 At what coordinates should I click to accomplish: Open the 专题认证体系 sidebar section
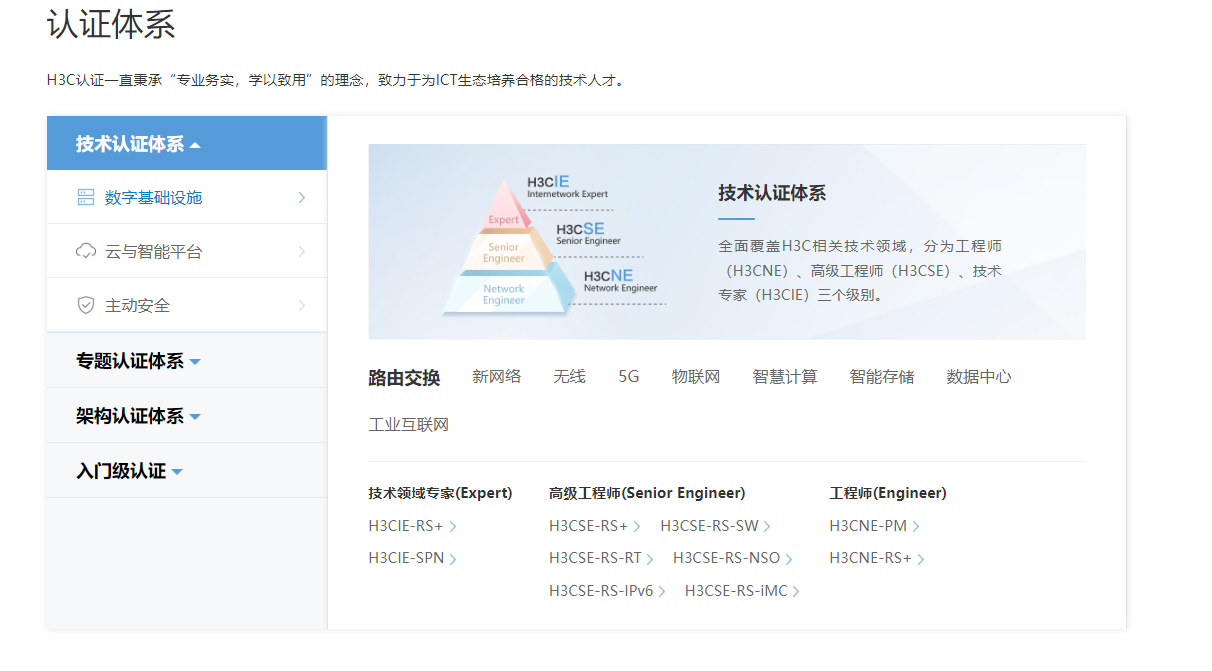(187, 361)
